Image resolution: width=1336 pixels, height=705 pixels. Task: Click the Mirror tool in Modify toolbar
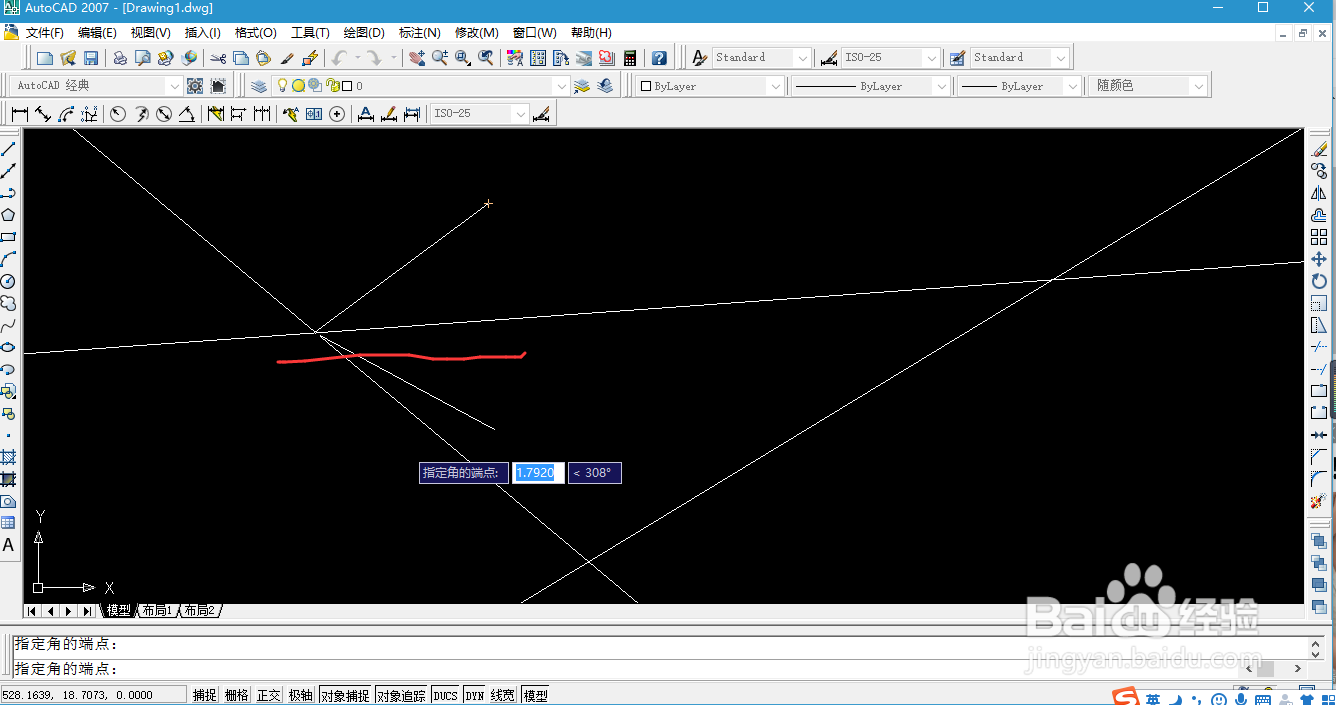[x=1319, y=193]
